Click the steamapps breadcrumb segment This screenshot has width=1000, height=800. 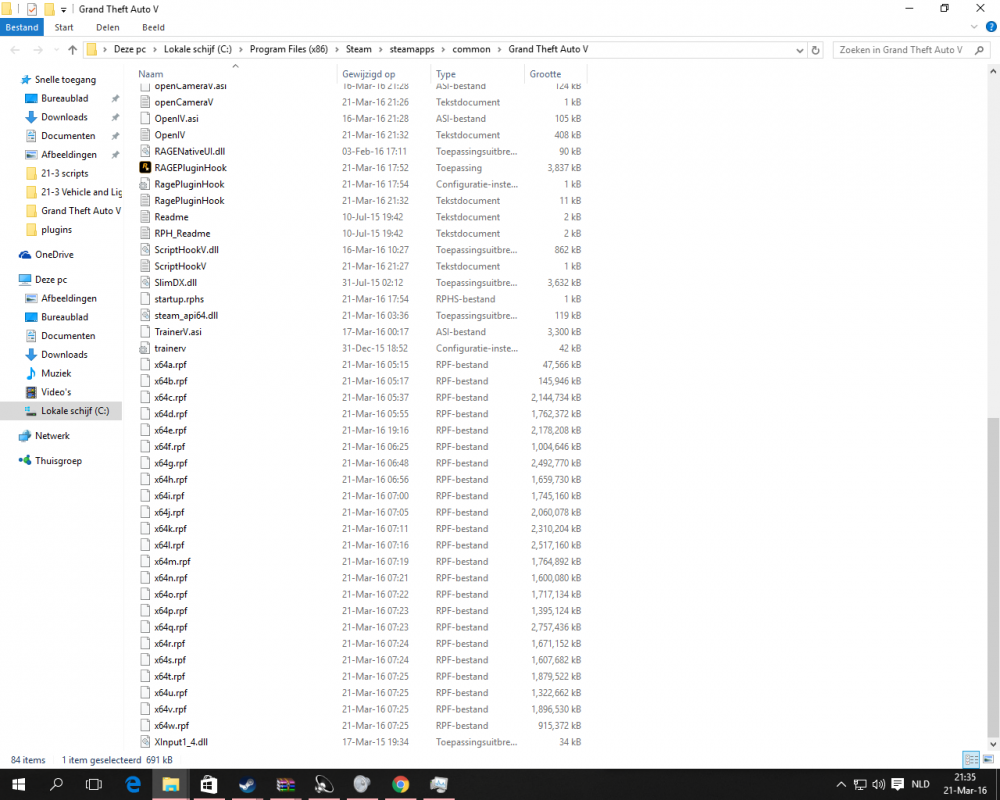click(x=412, y=49)
